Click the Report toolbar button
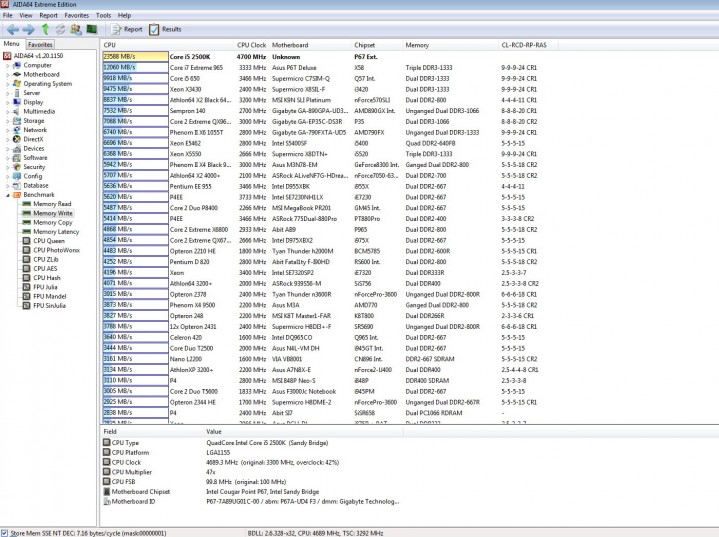The width and height of the screenshot is (719, 537). (127, 29)
